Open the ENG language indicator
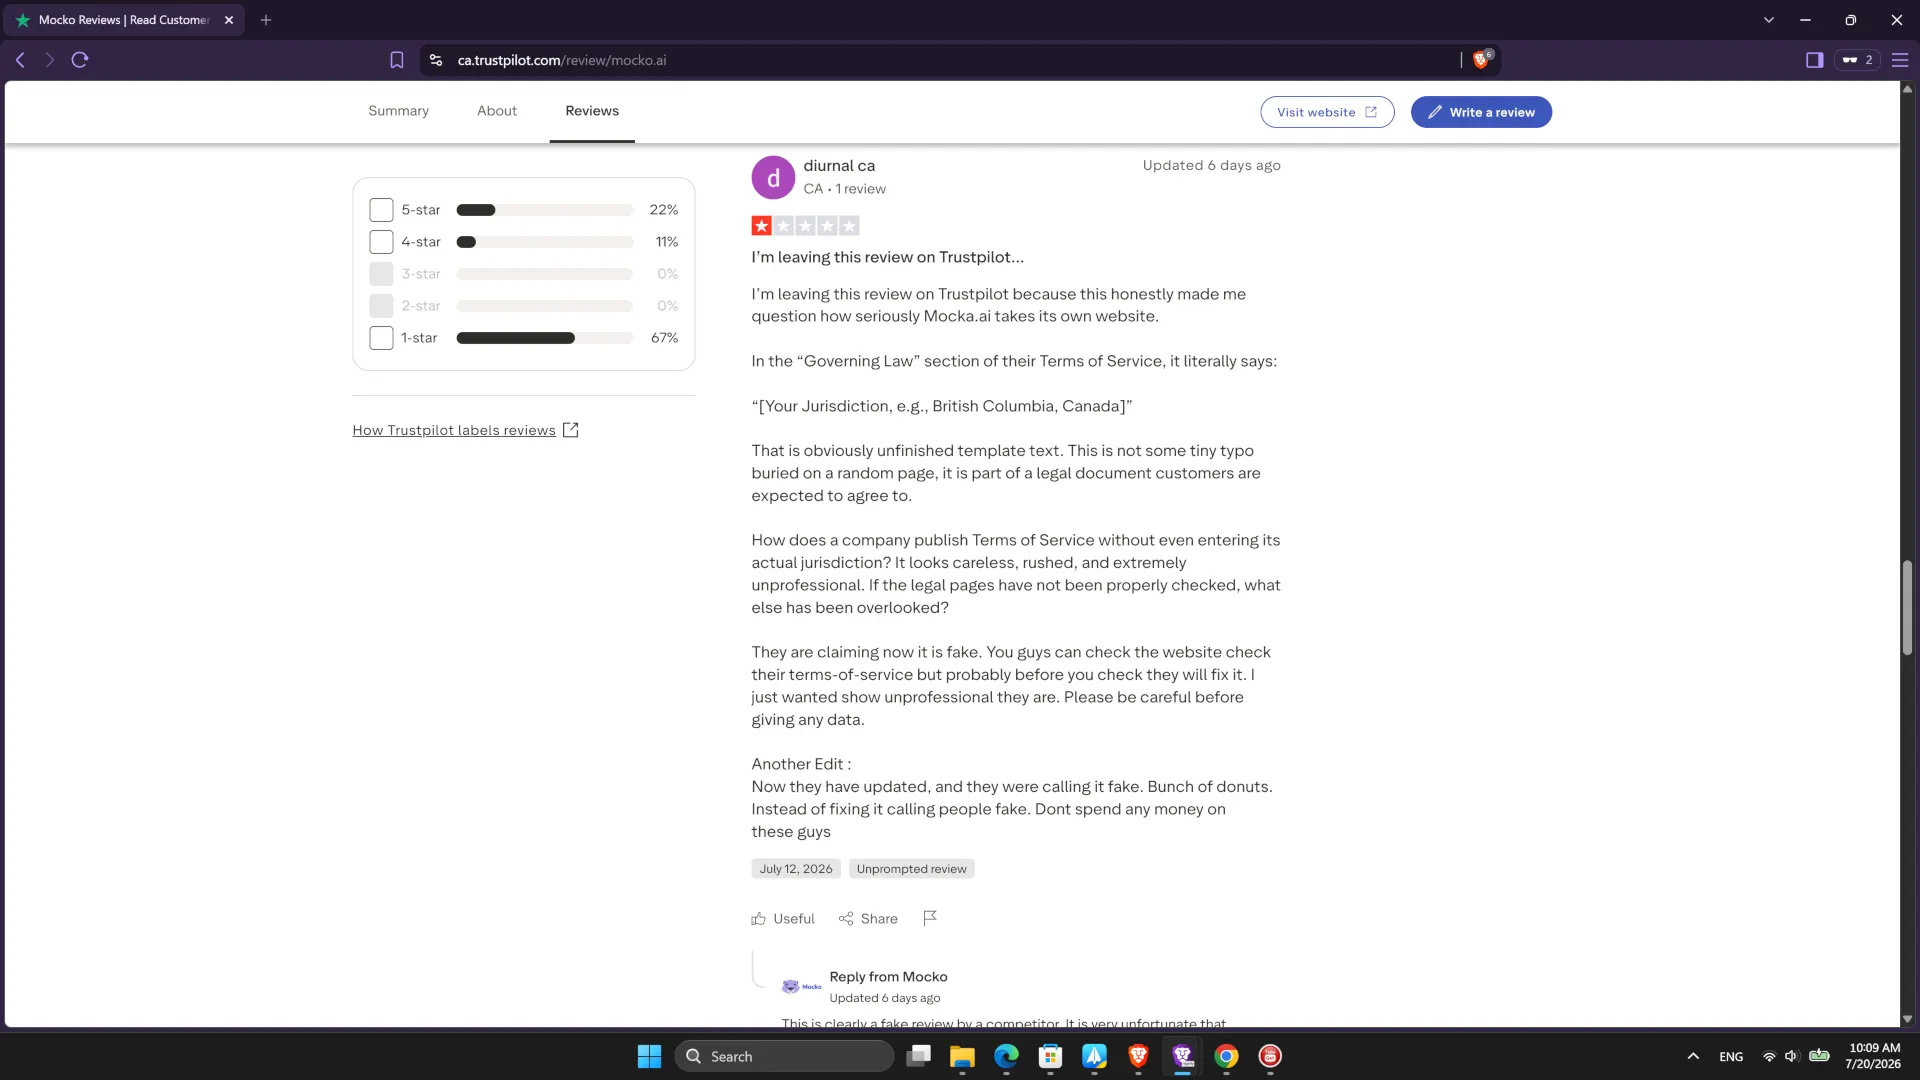This screenshot has height=1080, width=1920. point(1731,1057)
